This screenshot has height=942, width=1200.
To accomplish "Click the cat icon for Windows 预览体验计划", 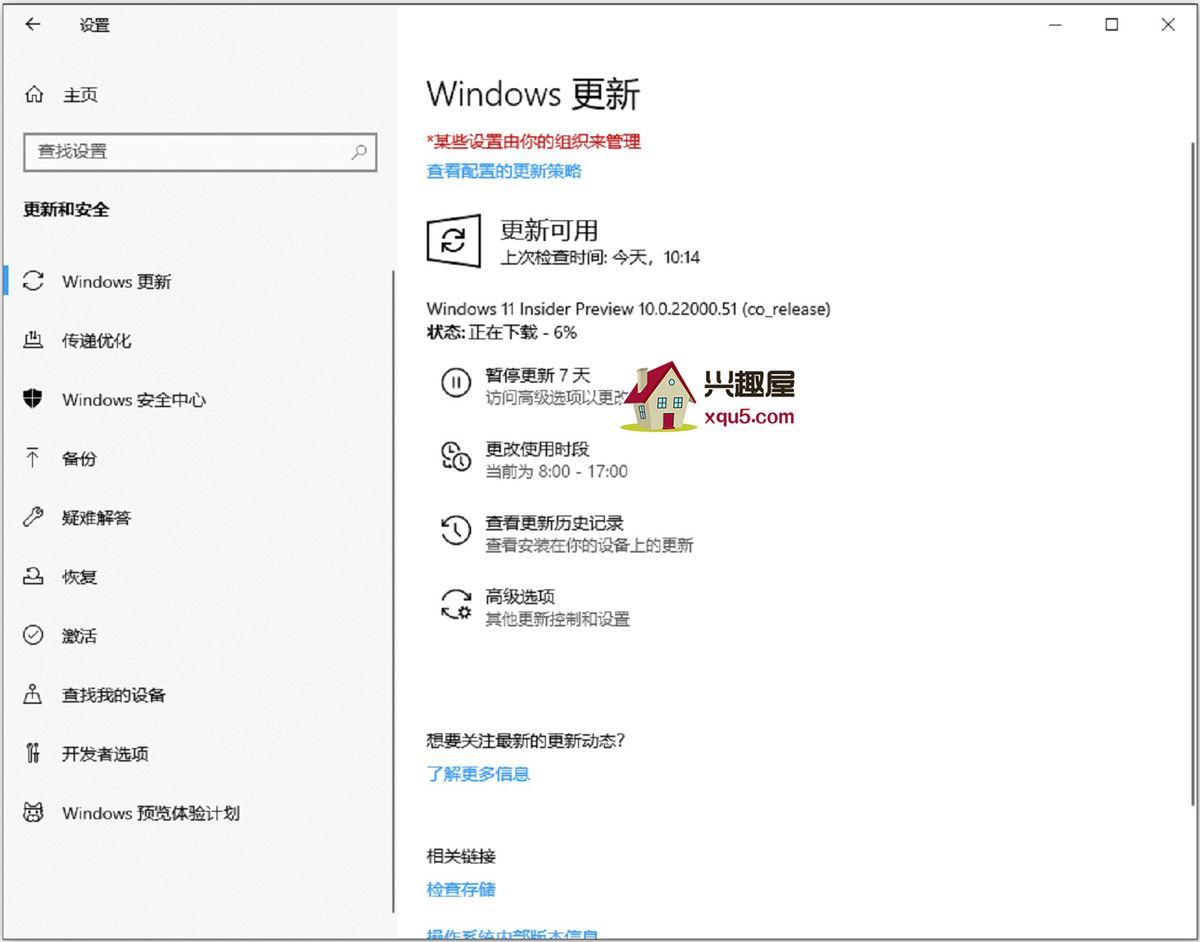I will 34,812.
